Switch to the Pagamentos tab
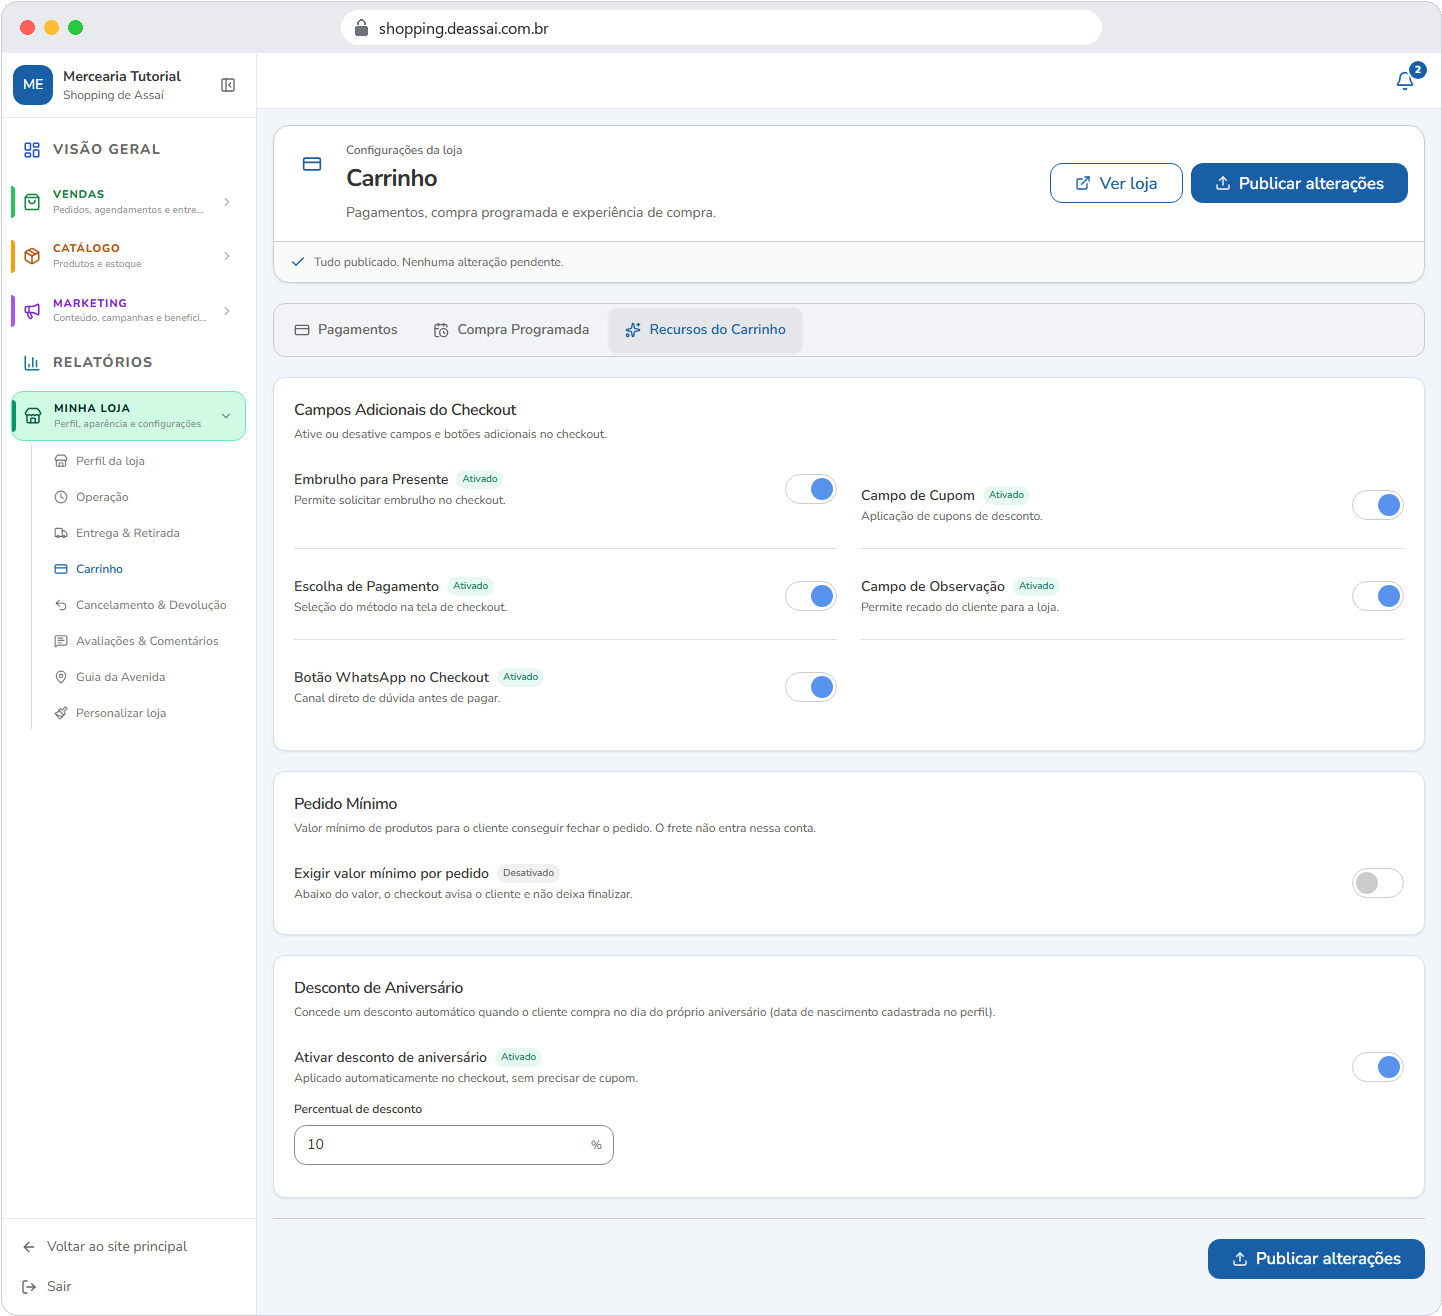This screenshot has width=1442, height=1316. (x=346, y=330)
